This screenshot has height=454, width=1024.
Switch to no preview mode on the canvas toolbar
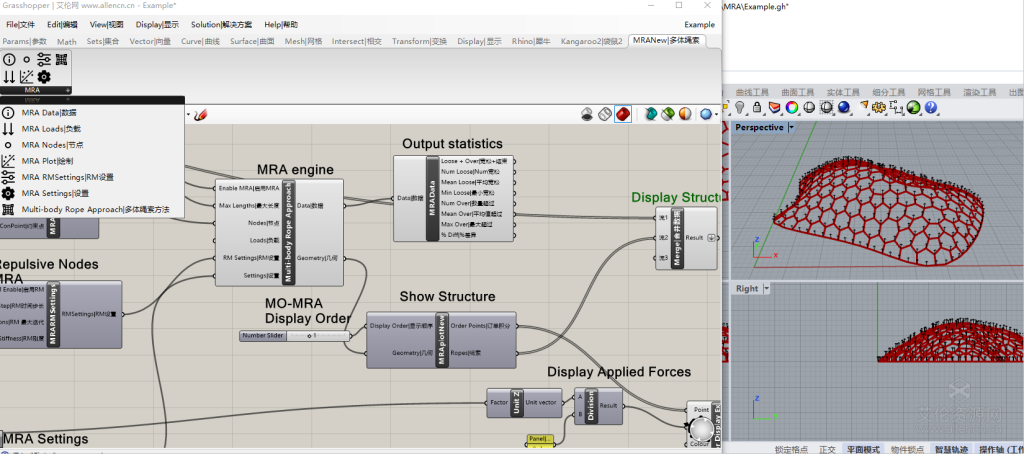(x=588, y=114)
